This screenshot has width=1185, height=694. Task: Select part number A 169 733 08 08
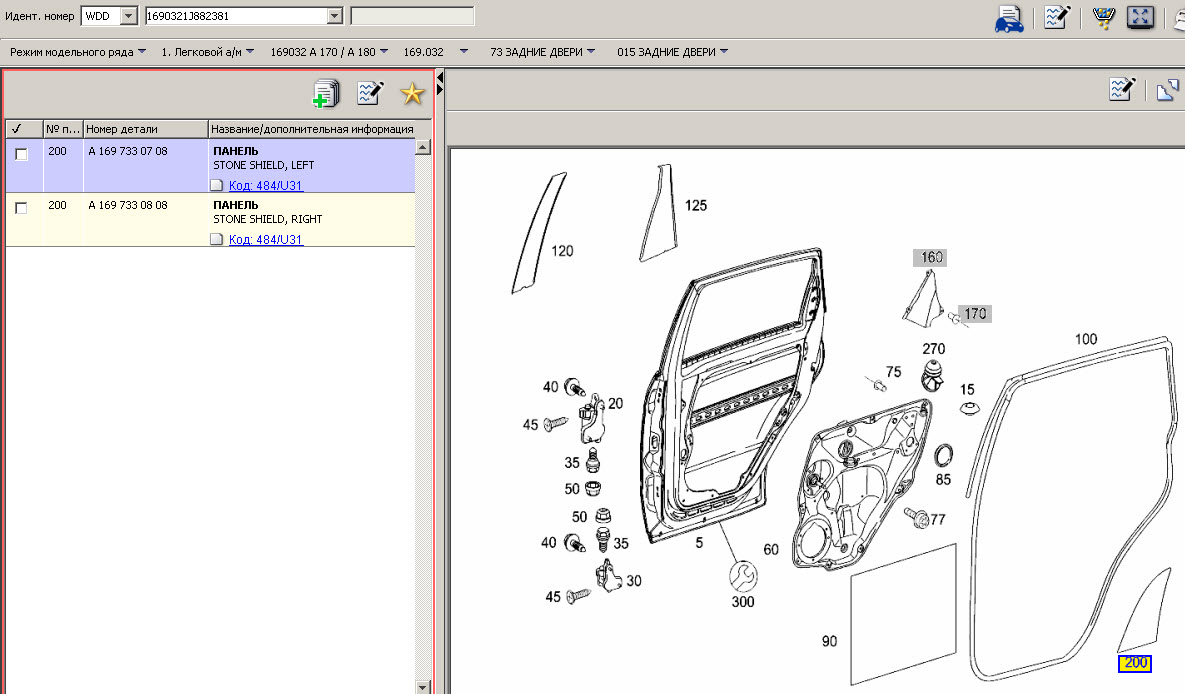[128, 205]
